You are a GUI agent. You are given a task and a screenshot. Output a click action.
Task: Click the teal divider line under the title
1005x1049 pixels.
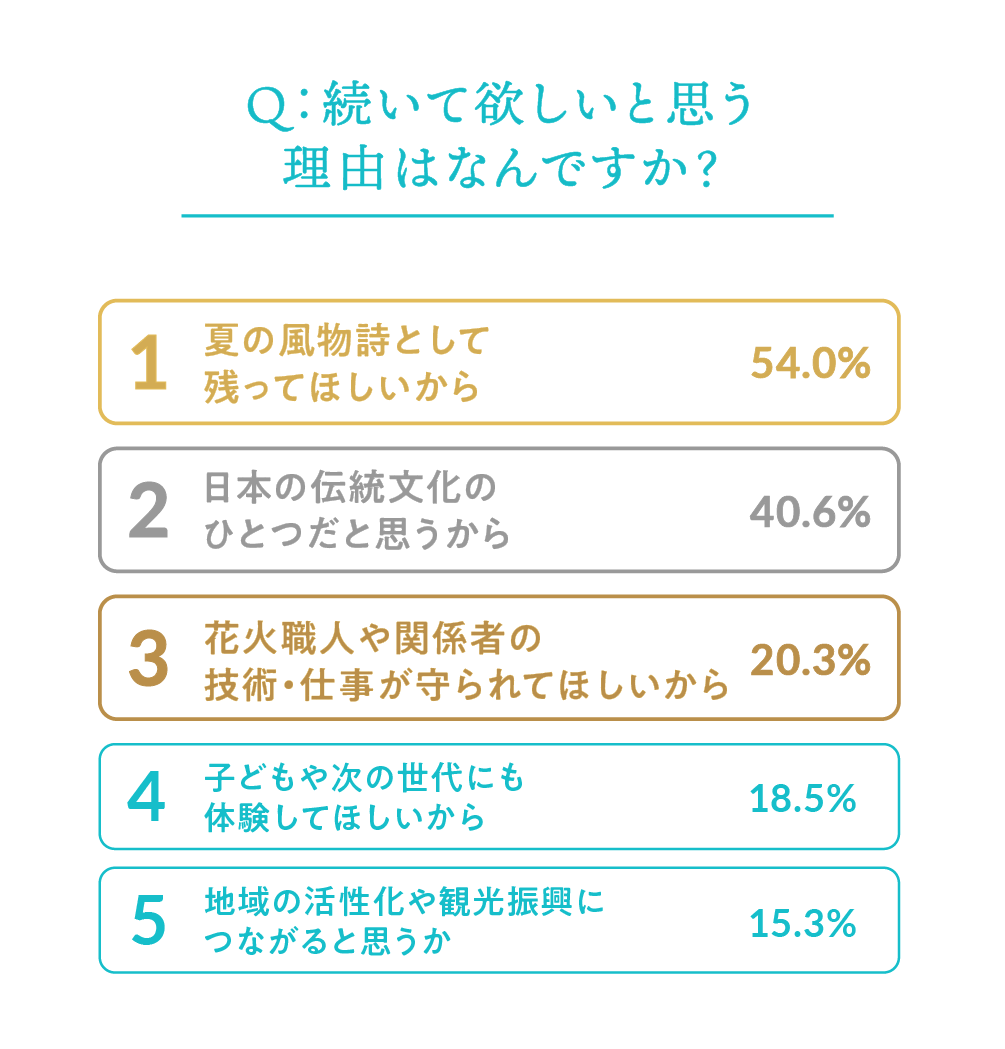507,215
